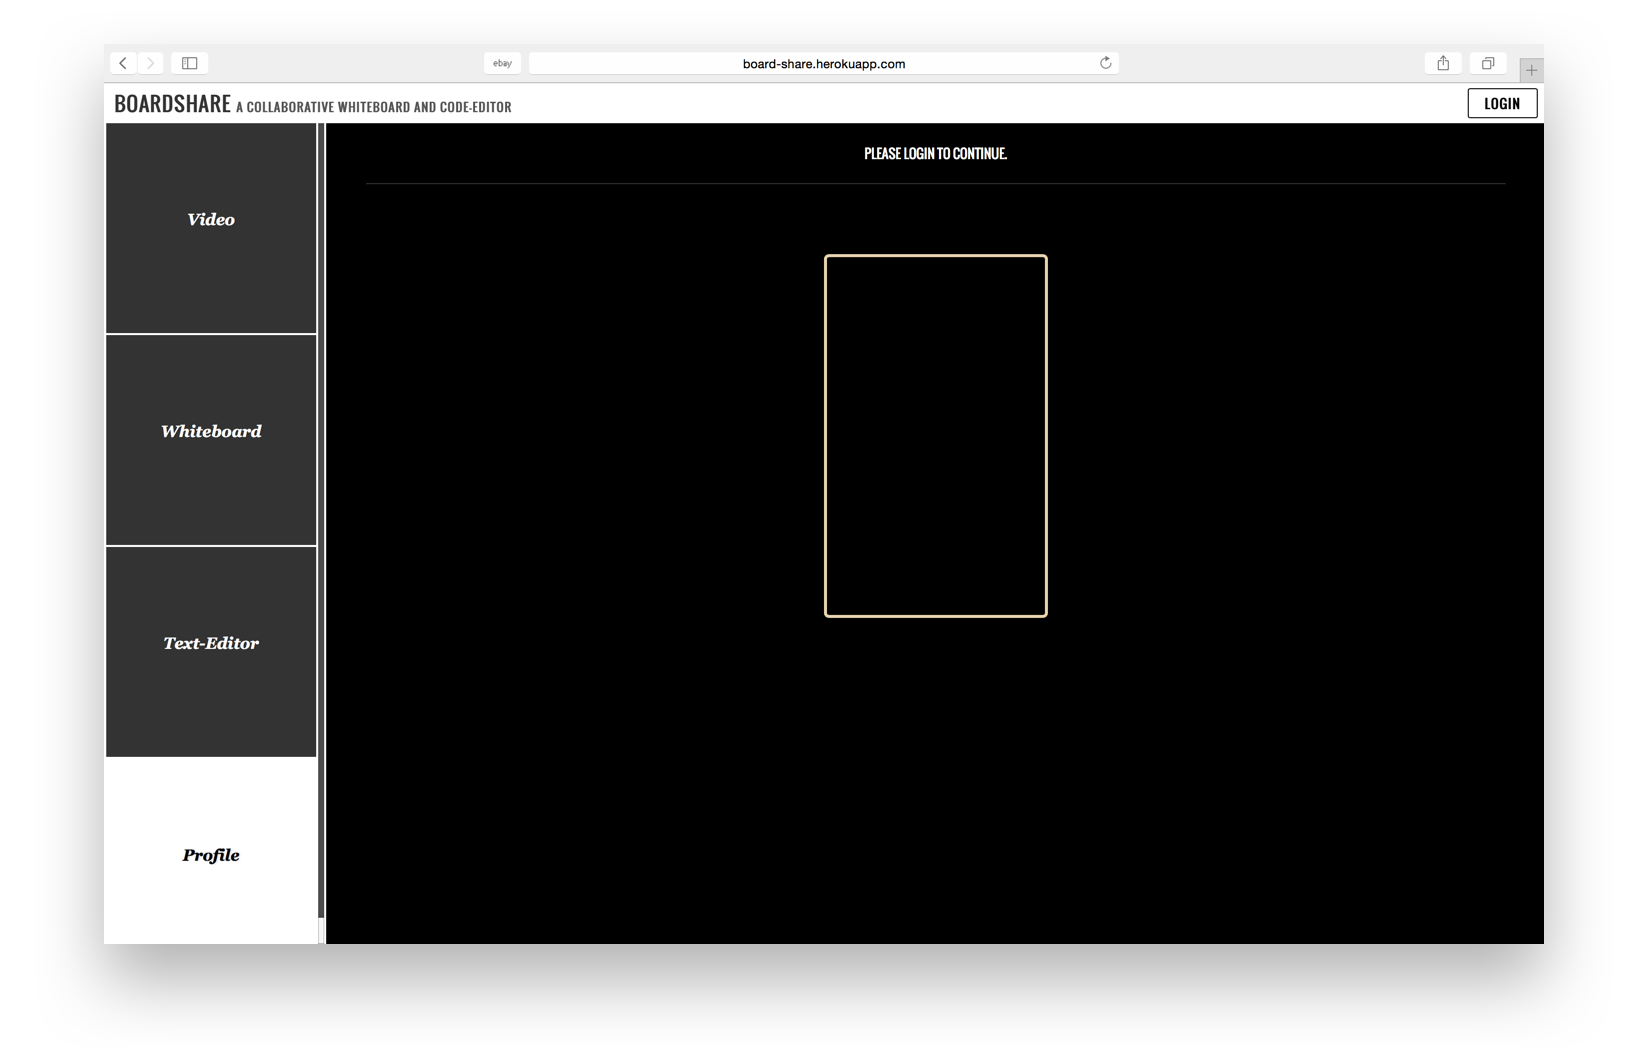Click the browser forward arrow
1647x1048 pixels.
click(151, 63)
